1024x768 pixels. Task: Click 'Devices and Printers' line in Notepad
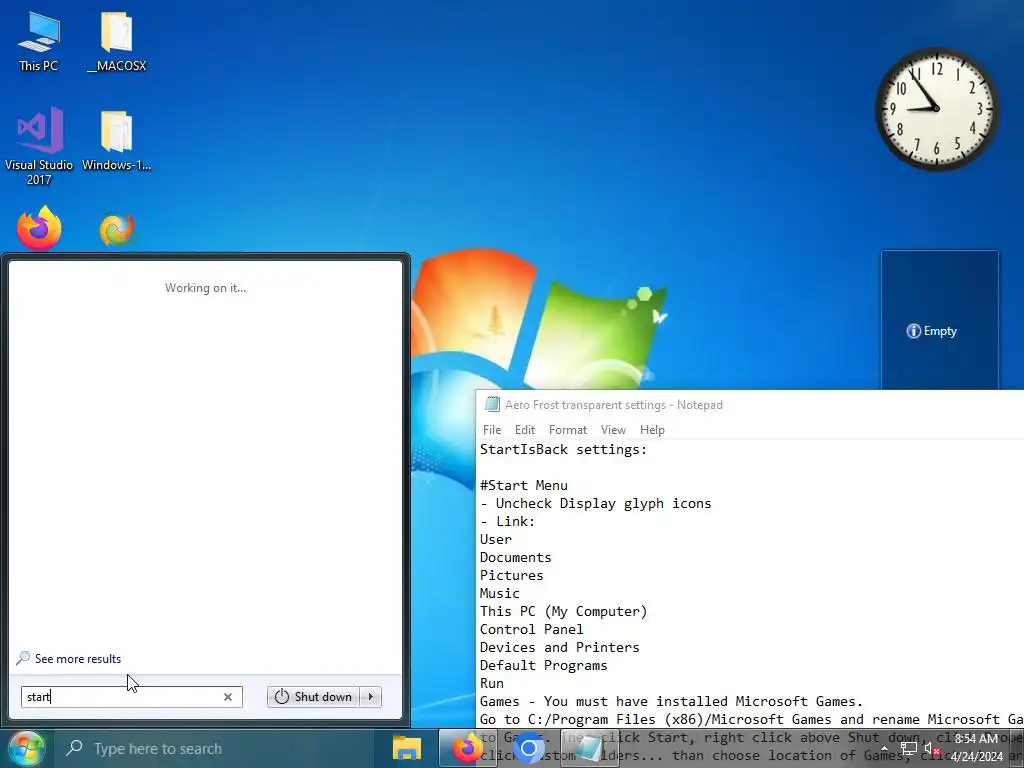(560, 647)
